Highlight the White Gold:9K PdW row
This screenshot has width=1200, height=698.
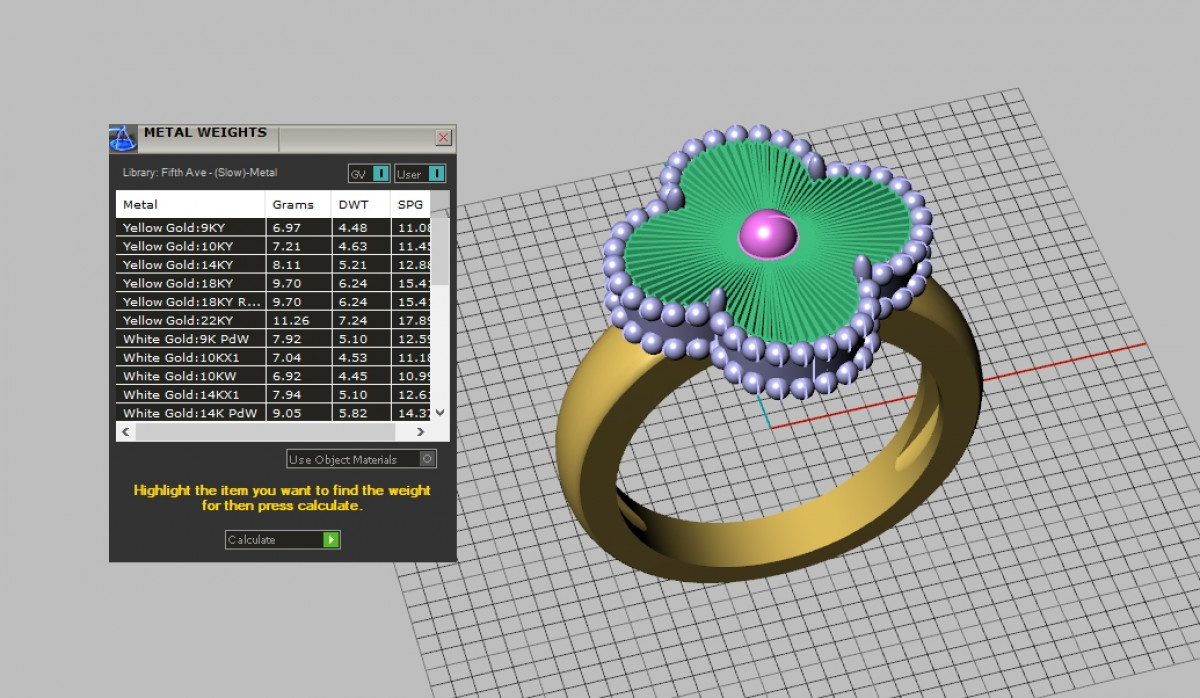[x=190, y=339]
